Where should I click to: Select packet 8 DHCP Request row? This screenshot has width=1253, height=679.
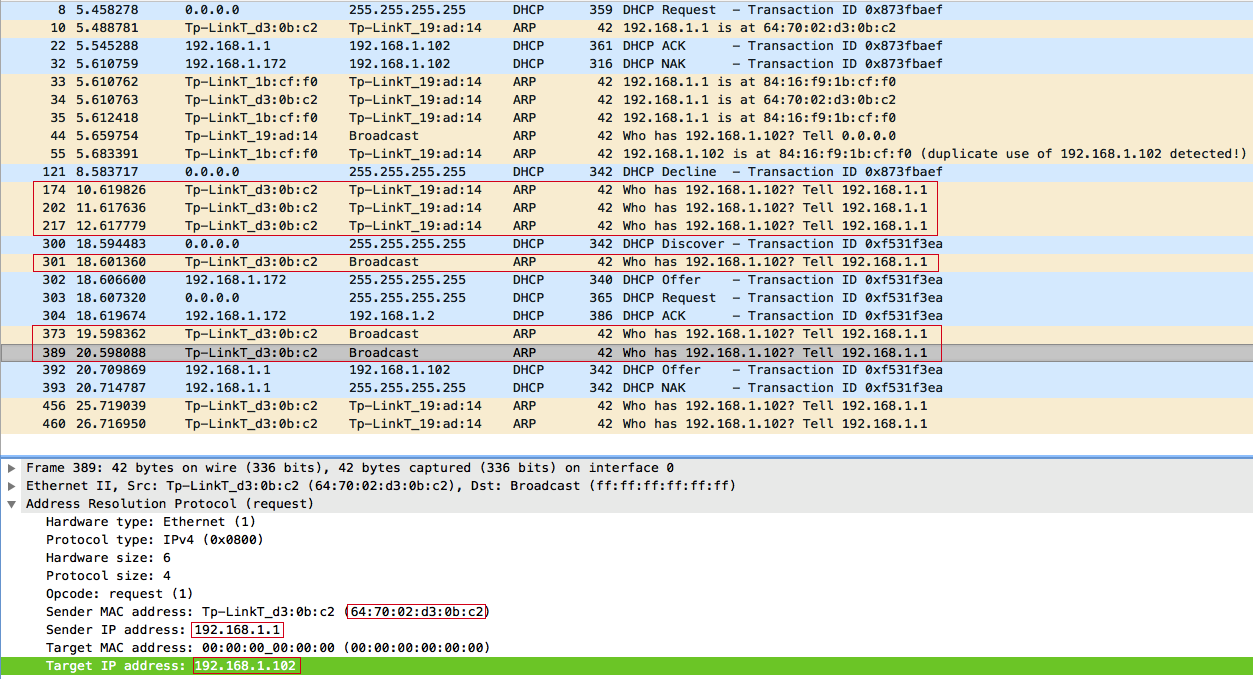pyautogui.click(x=626, y=9)
